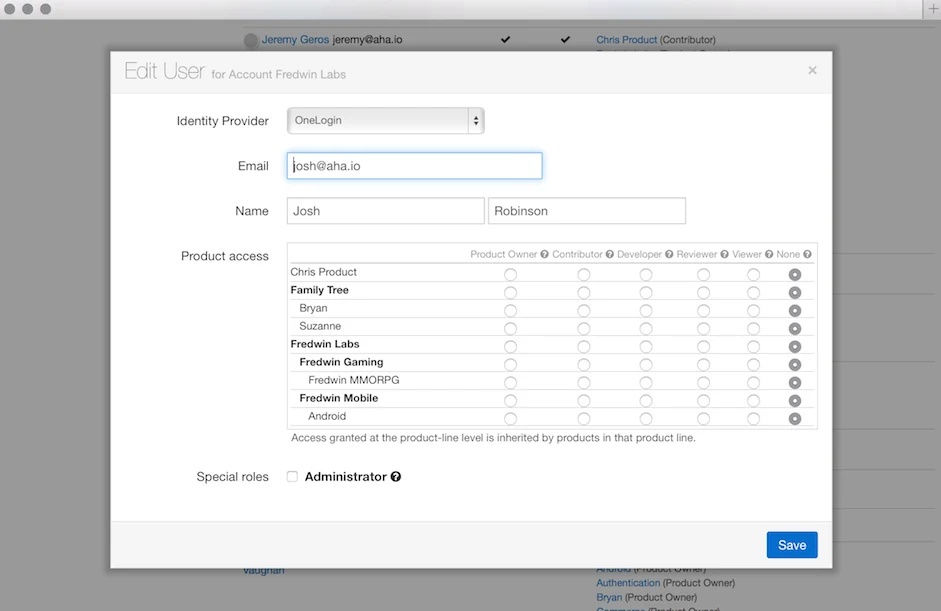Click the Viewer column help icon
941x611 pixels.
(769, 254)
